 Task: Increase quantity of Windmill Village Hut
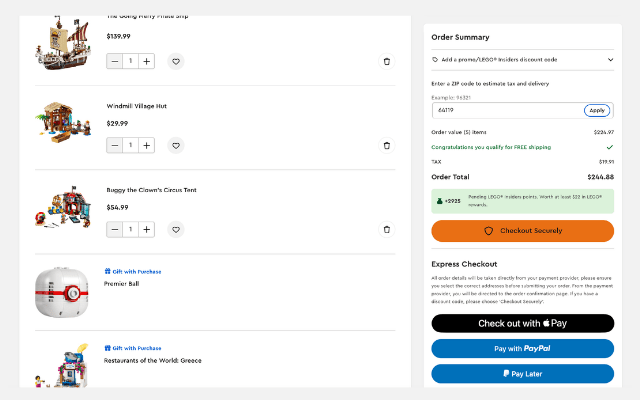coord(147,145)
